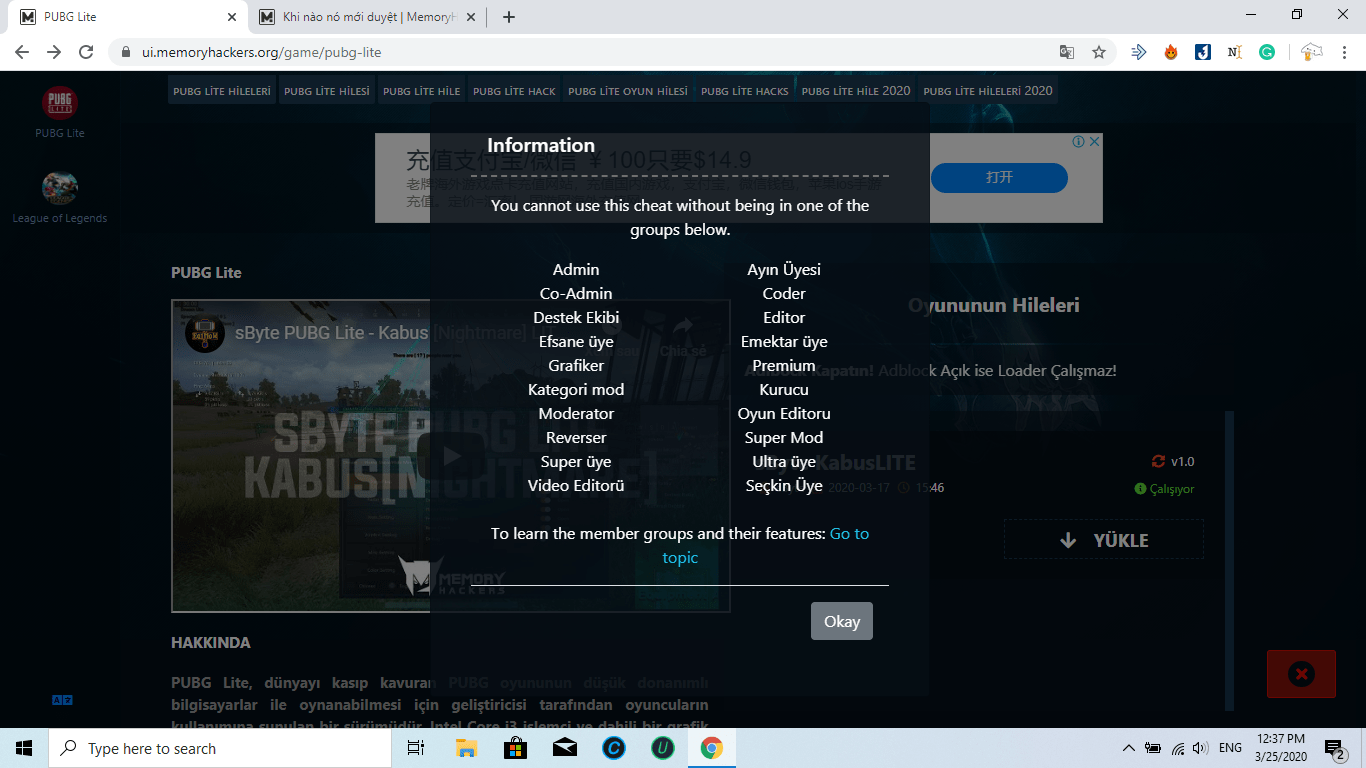Click the red X button at bottom right
1366x768 pixels.
coord(1301,674)
